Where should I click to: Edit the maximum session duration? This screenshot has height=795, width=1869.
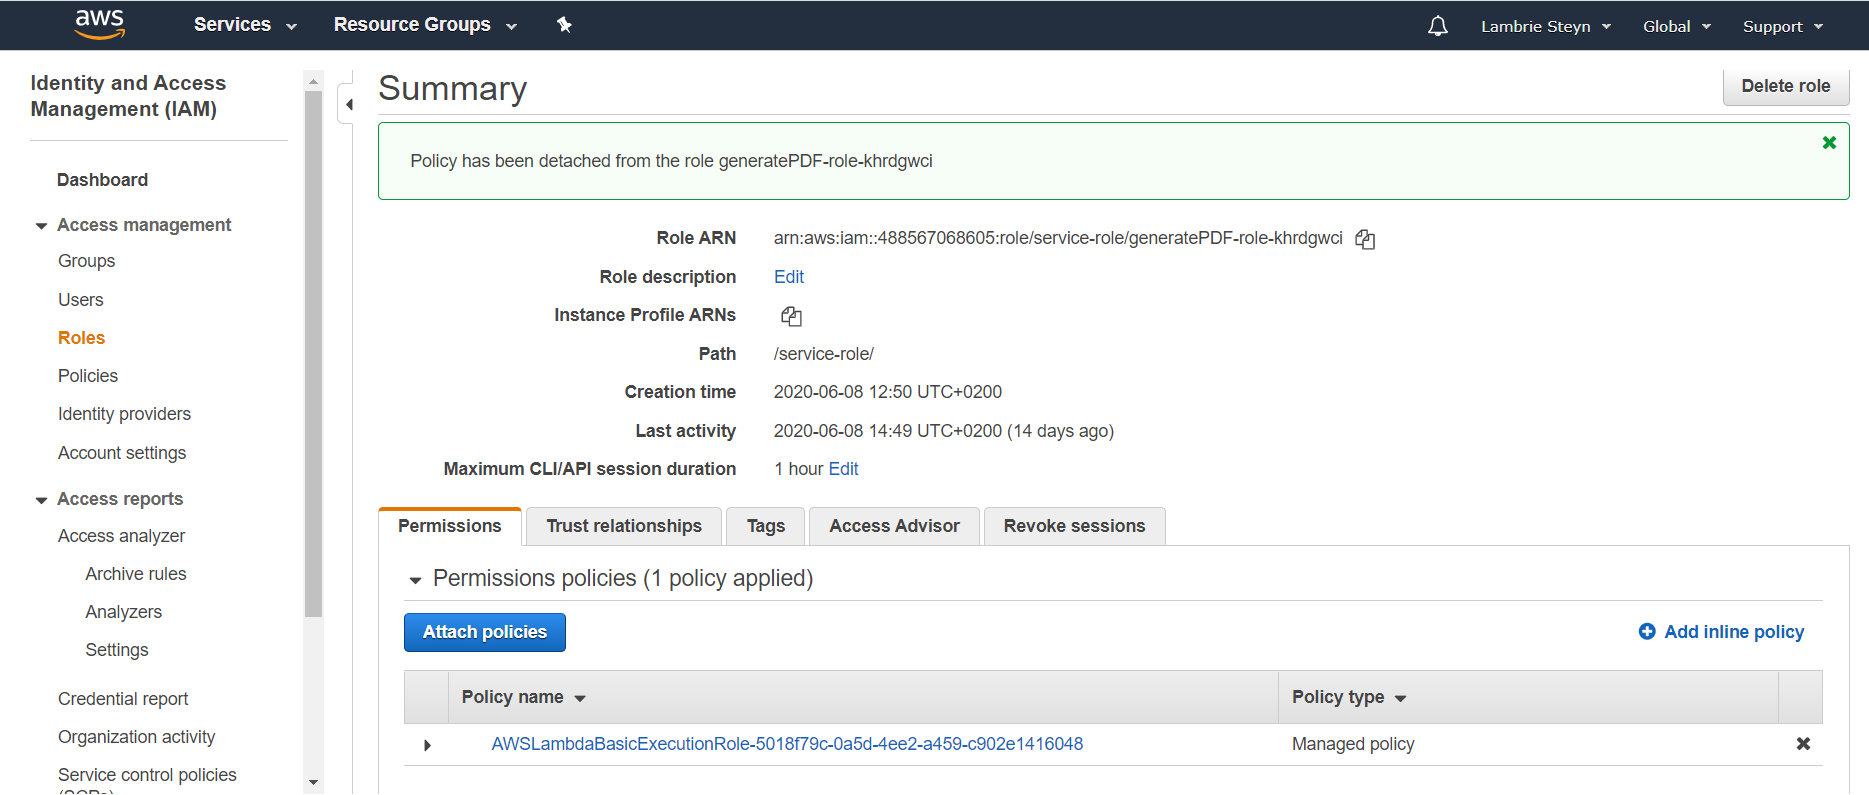[x=843, y=469]
